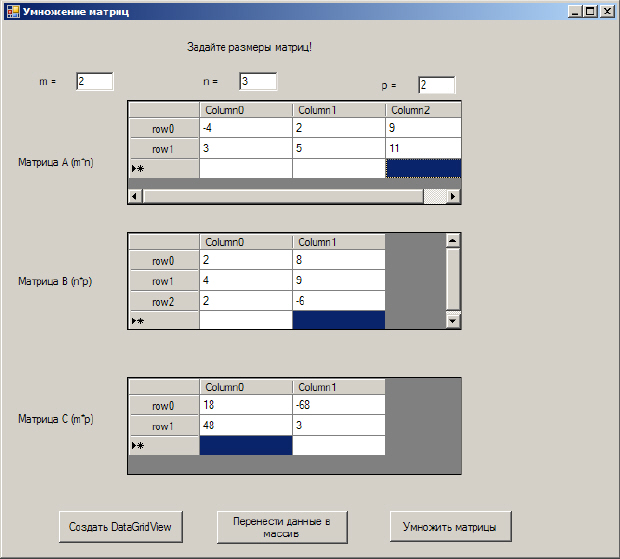This screenshot has width=620, height=559.
Task: Select Matrix A cell with value 11
Action: click(x=423, y=148)
